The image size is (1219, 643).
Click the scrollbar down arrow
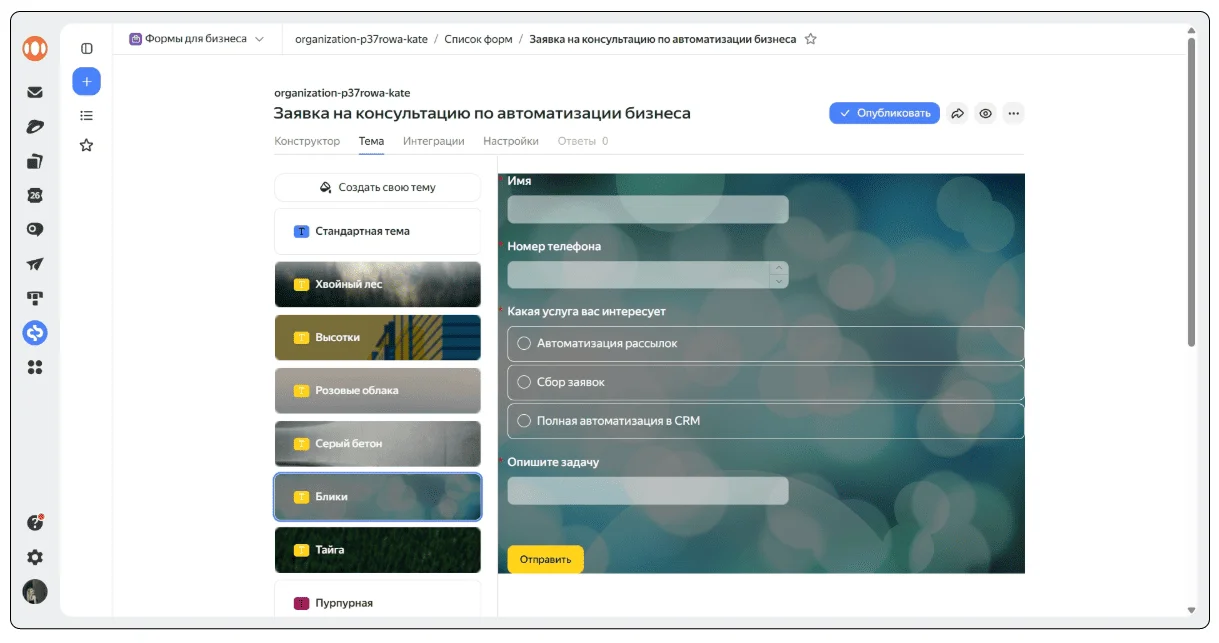pos(1191,610)
